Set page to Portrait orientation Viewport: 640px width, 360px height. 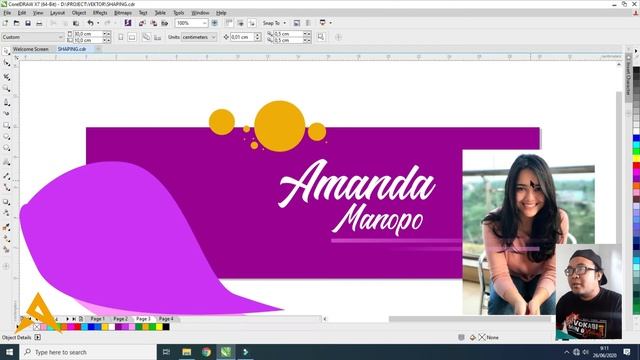pos(121,37)
